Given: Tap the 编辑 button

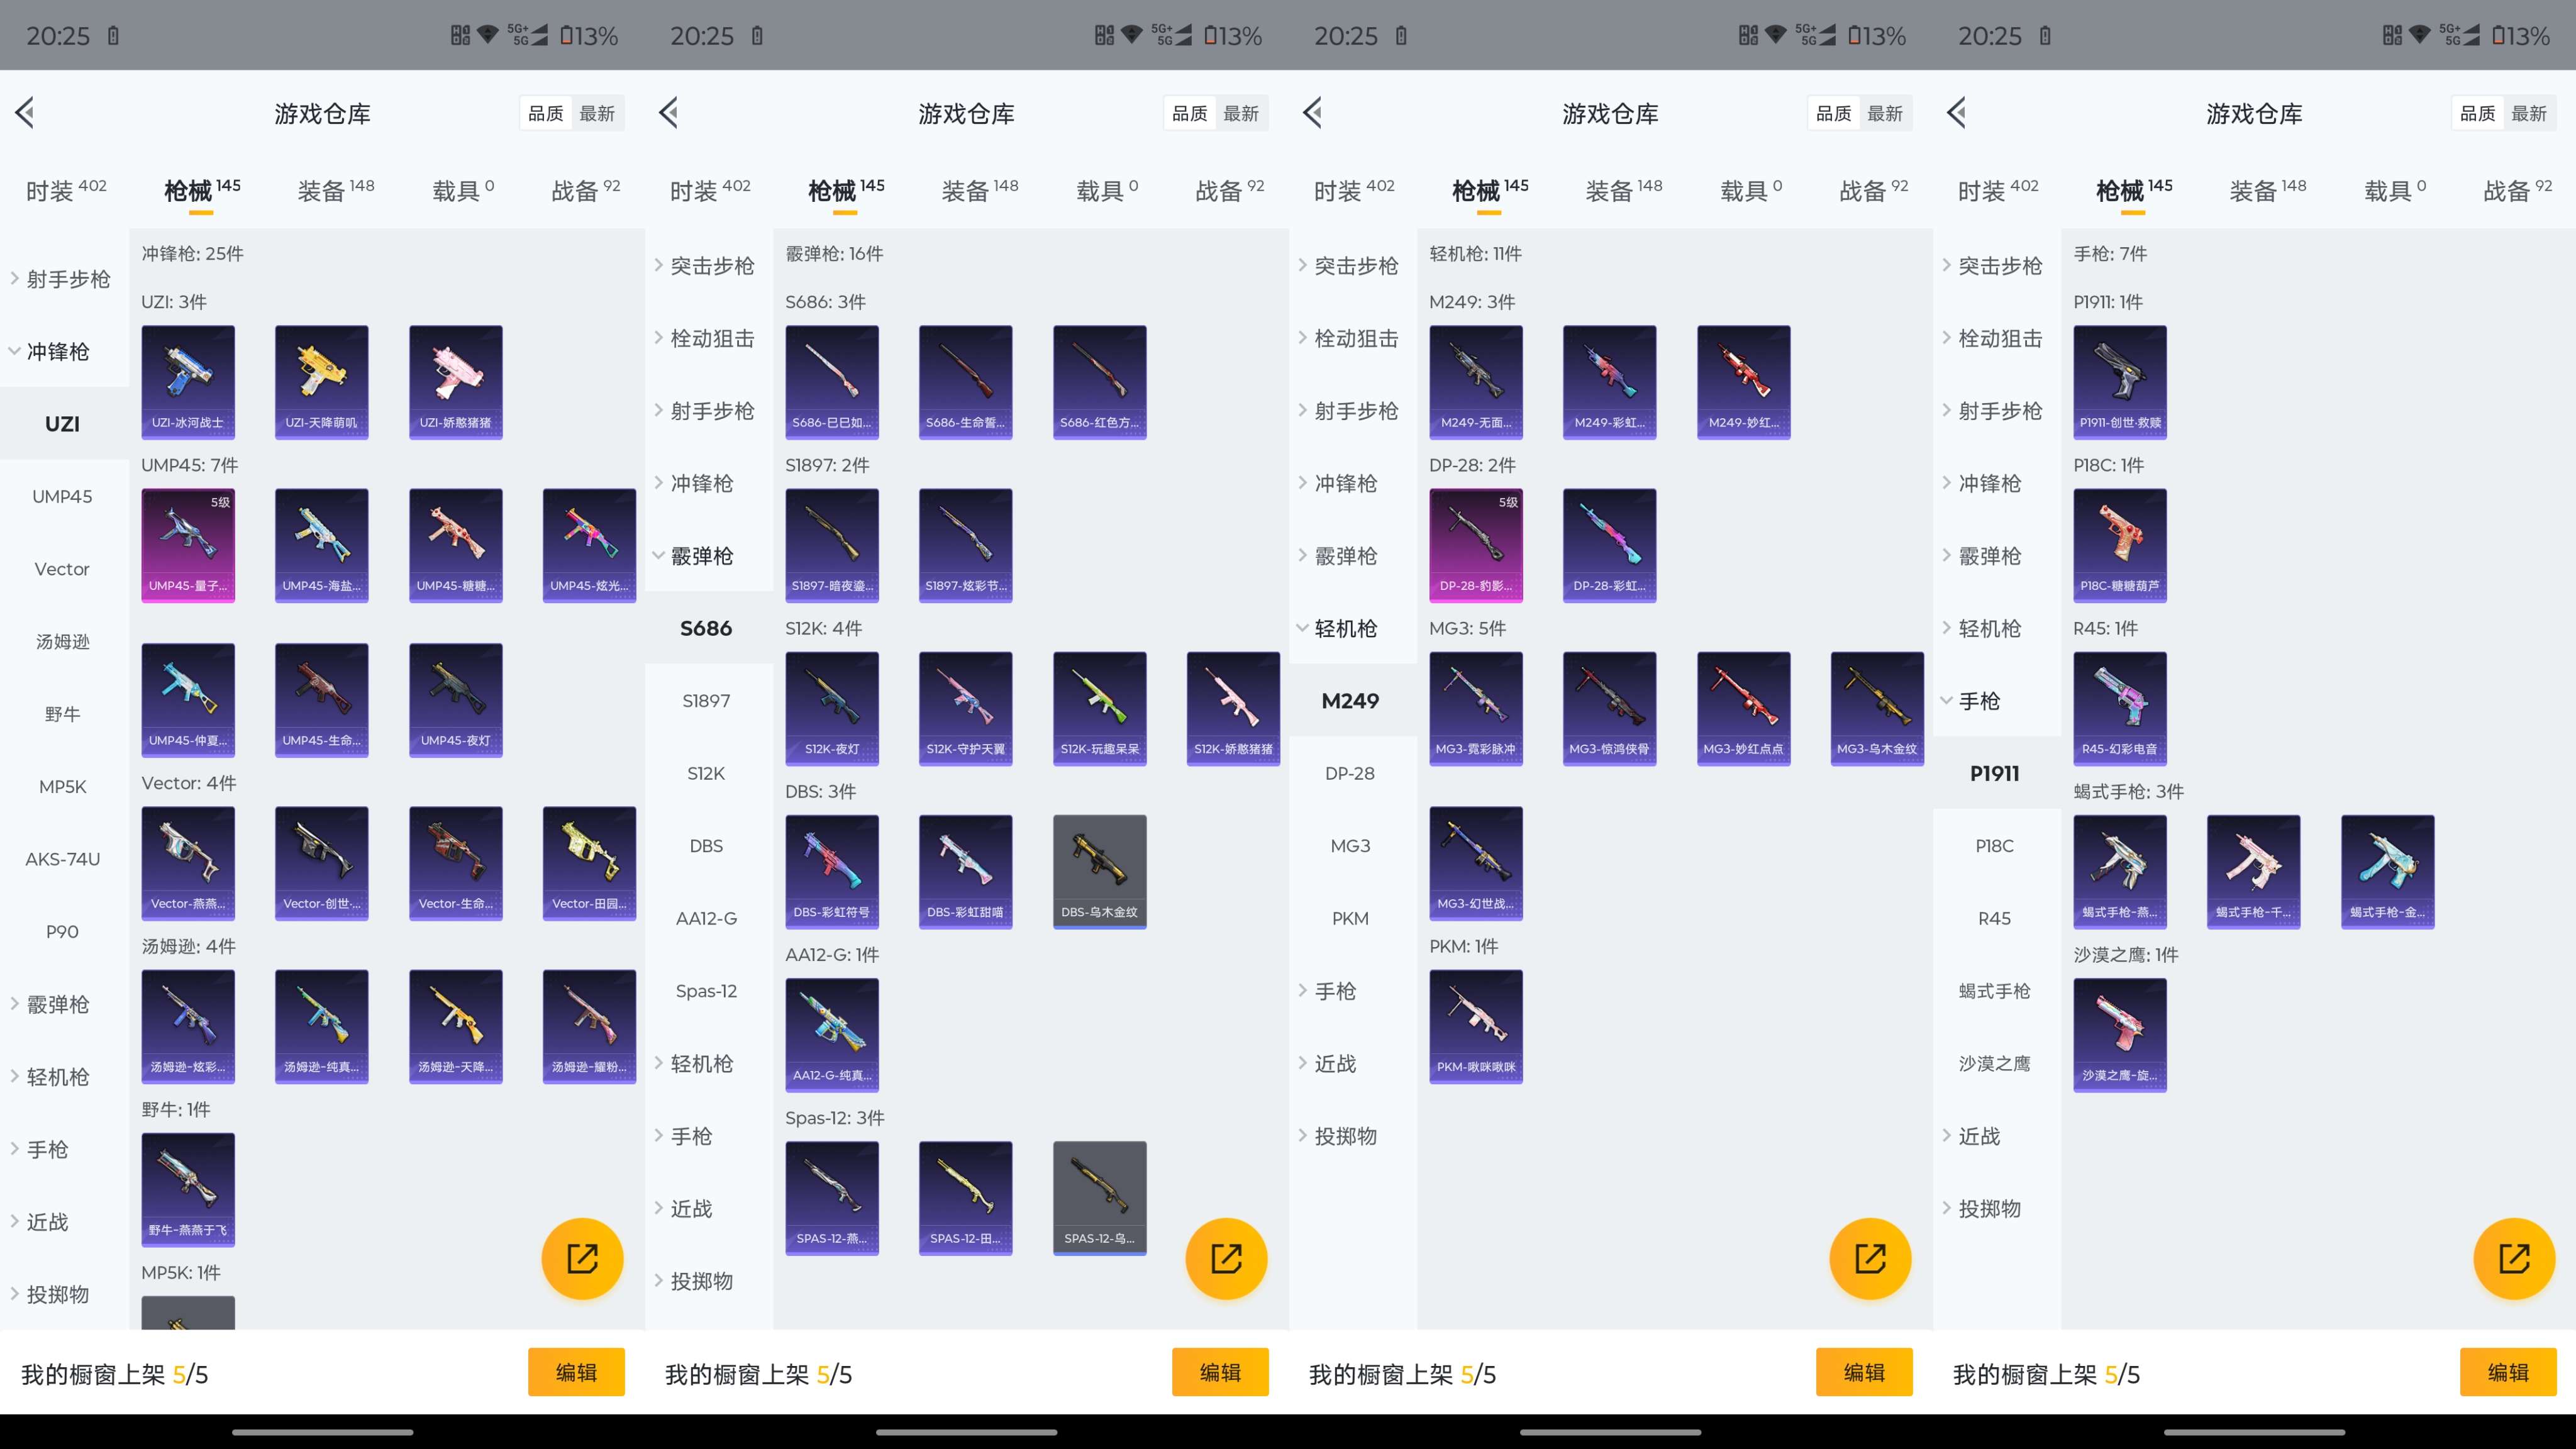Looking at the screenshot, I should coord(577,1372).
